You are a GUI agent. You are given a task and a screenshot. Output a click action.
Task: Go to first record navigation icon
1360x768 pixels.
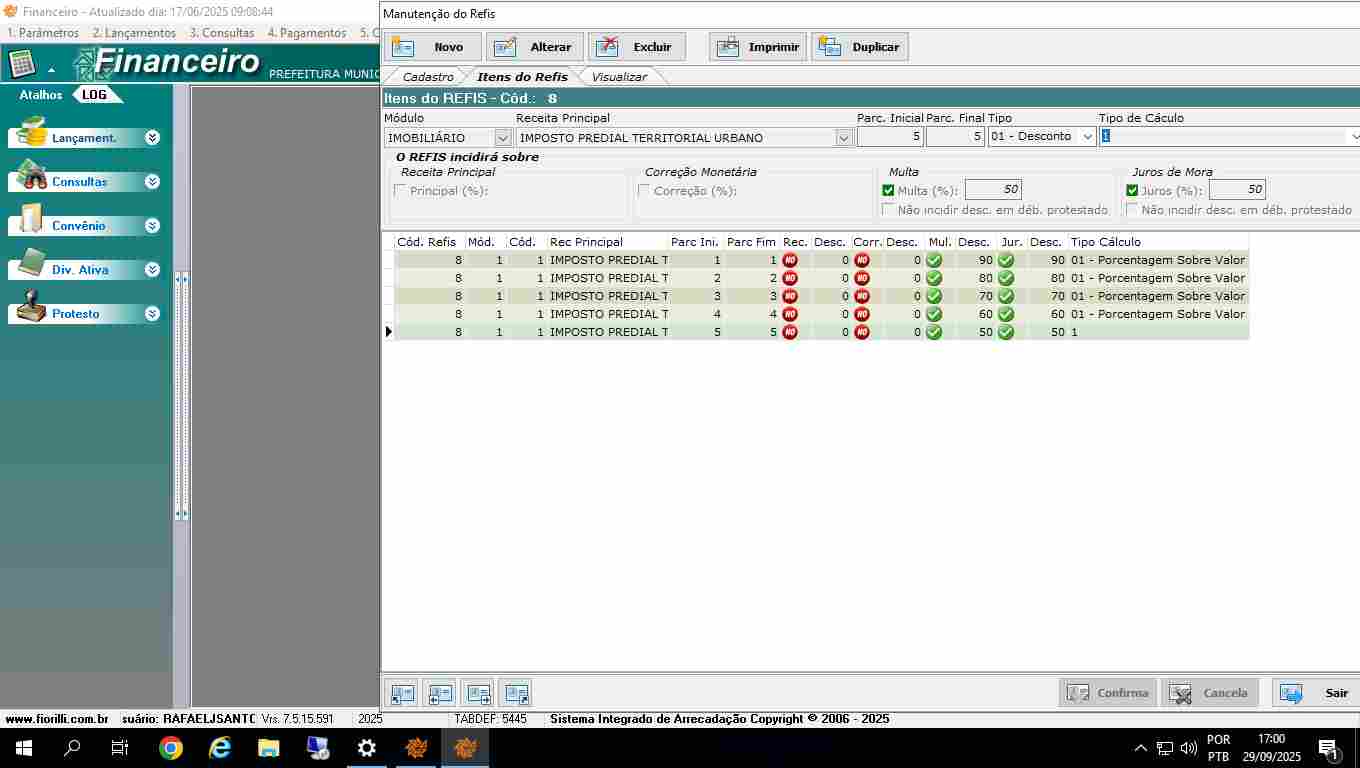click(403, 693)
